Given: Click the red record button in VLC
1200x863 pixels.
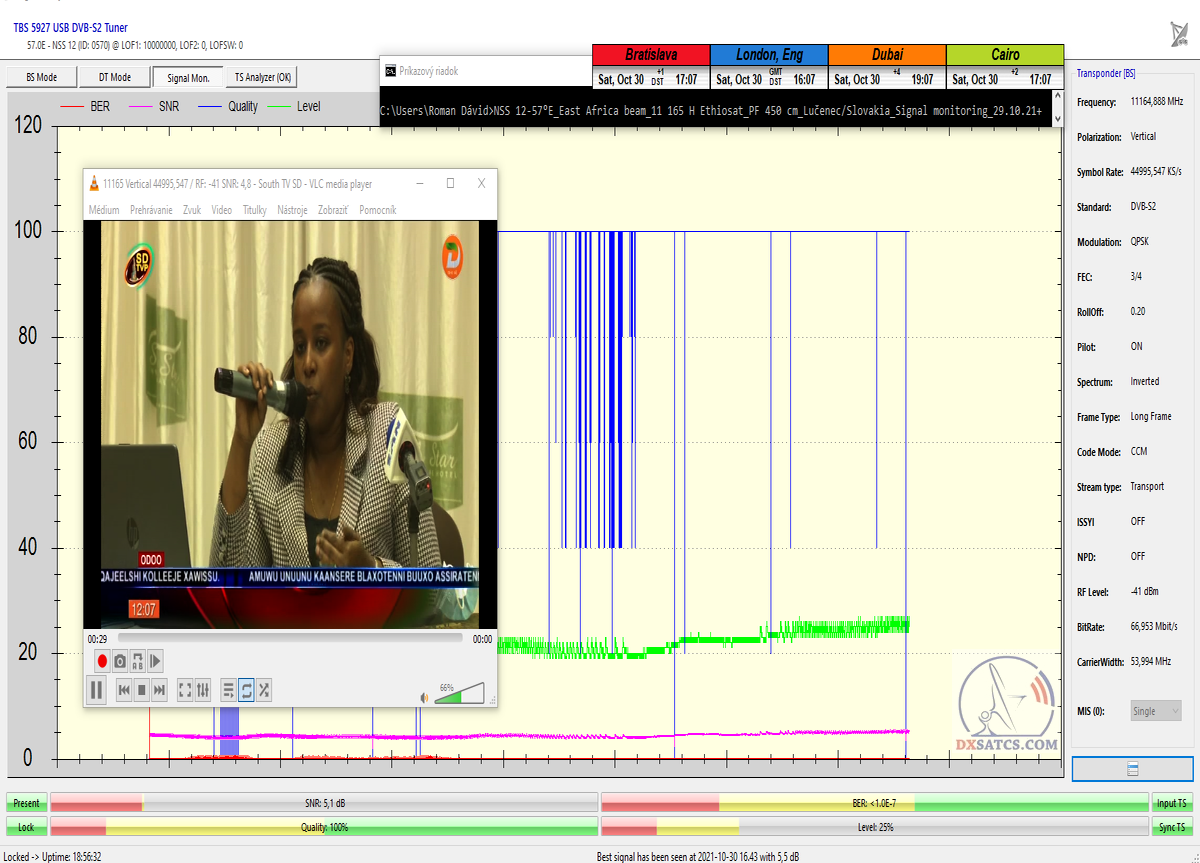Looking at the screenshot, I should coord(102,661).
